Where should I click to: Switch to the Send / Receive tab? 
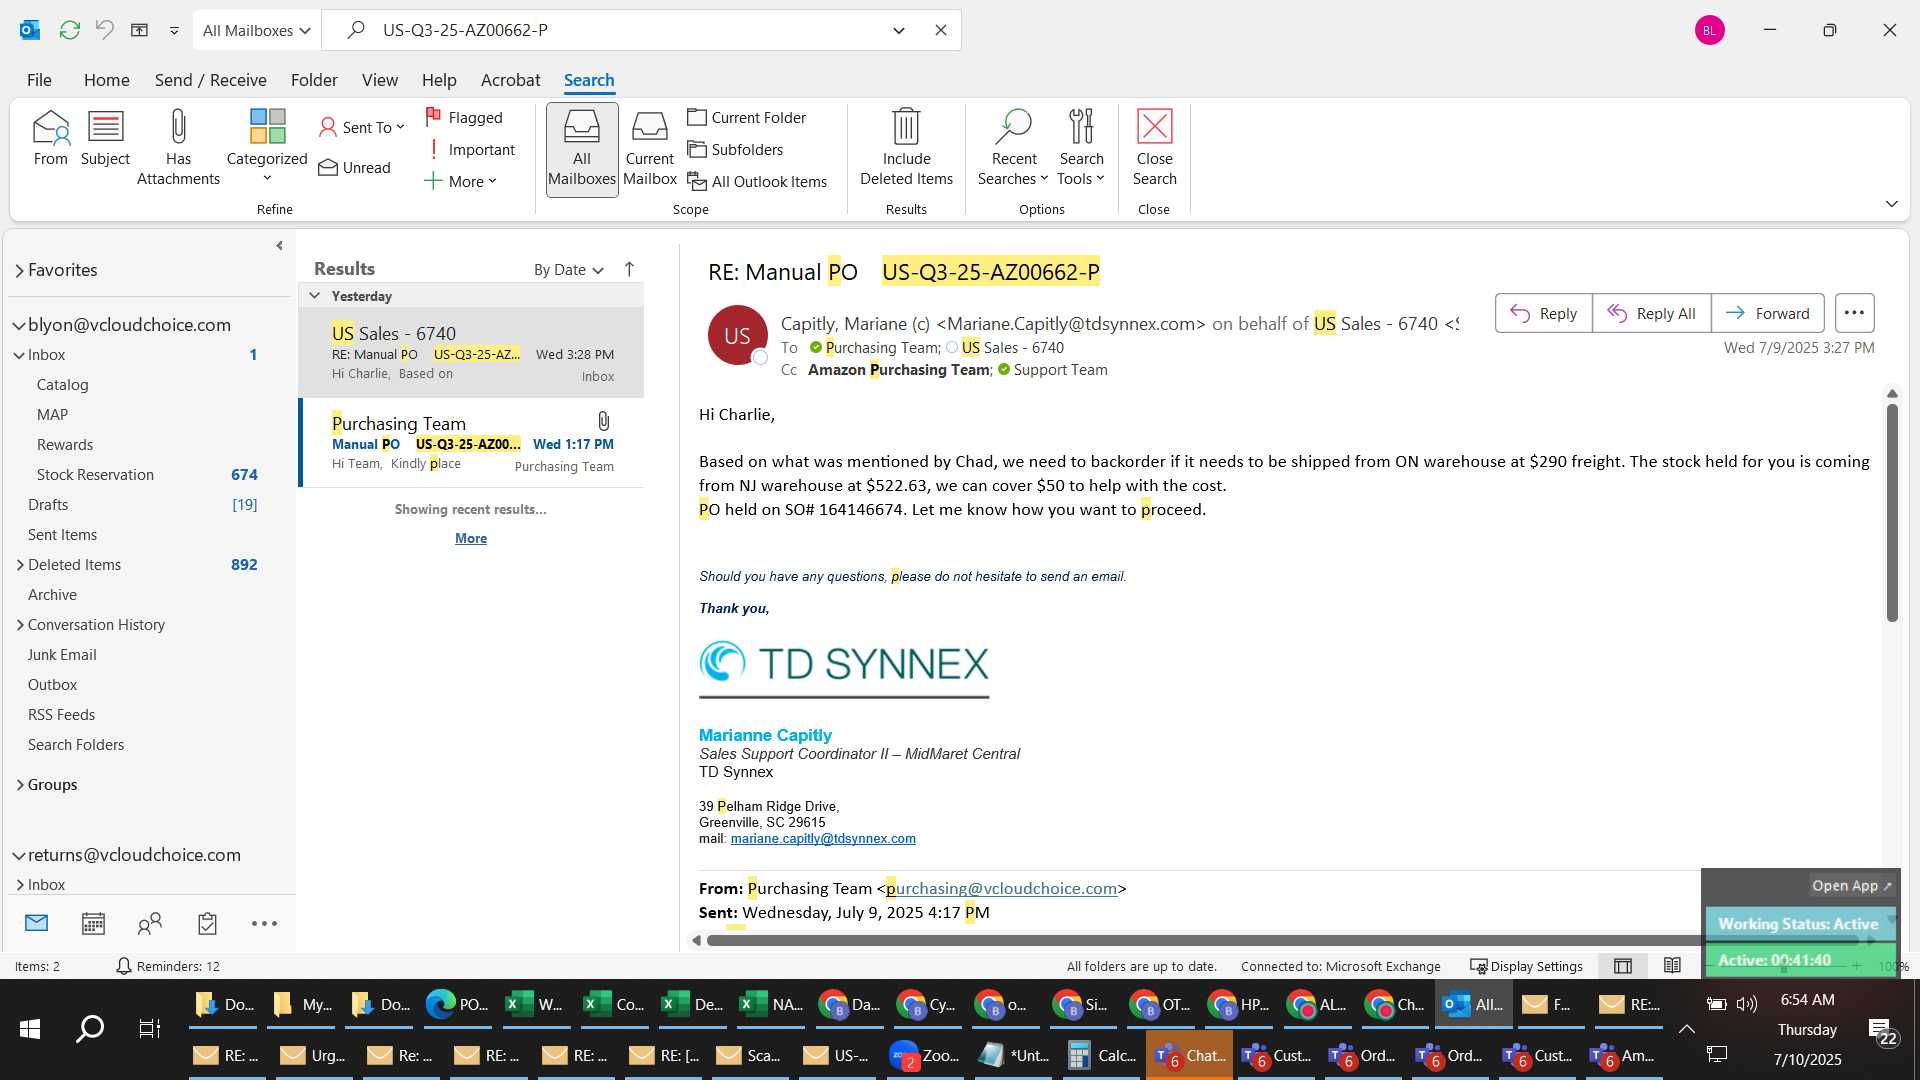coord(210,80)
